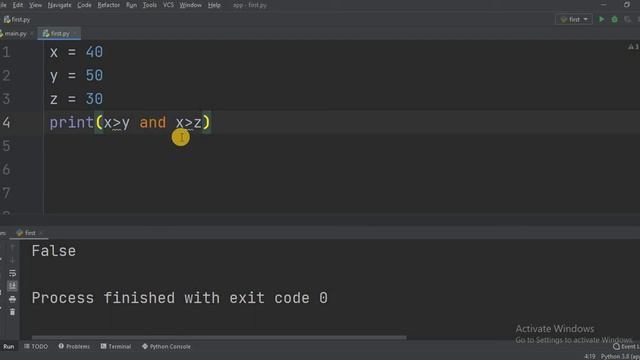Image resolution: width=640 pixels, height=360 pixels.
Task: Open the Code menu
Action: (84, 5)
